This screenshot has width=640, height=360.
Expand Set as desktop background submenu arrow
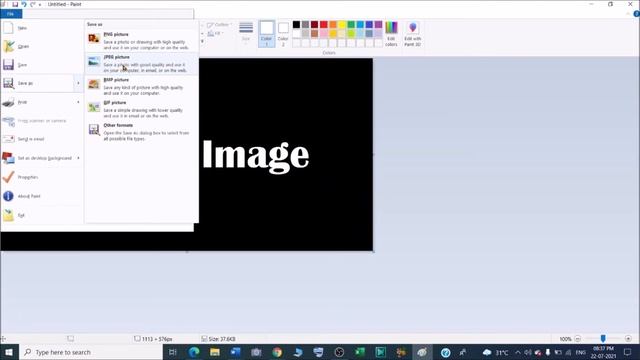78,158
